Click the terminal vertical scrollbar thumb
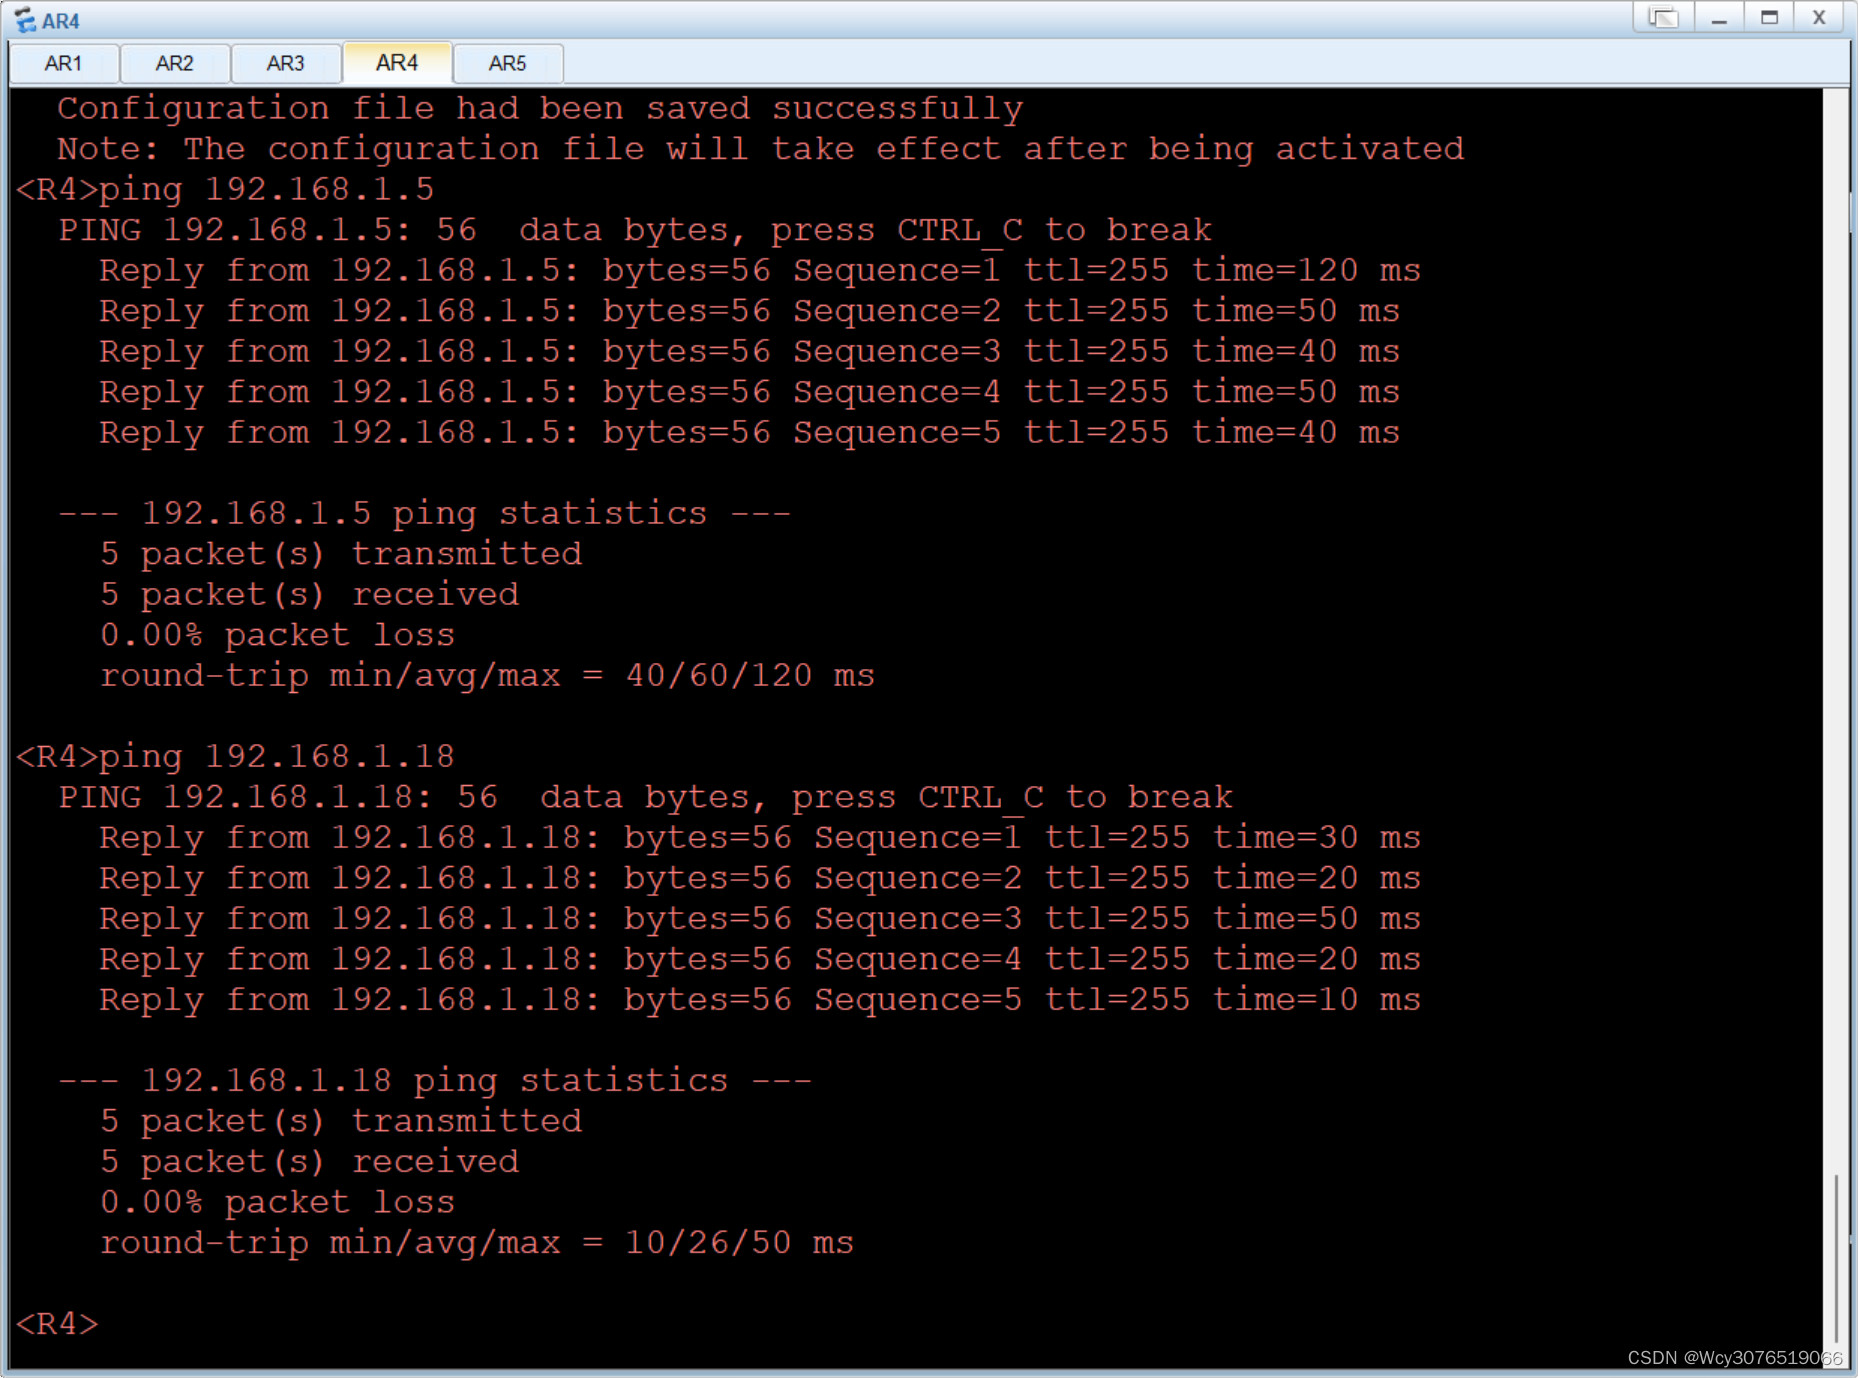The width and height of the screenshot is (1858, 1378). [1836, 1260]
